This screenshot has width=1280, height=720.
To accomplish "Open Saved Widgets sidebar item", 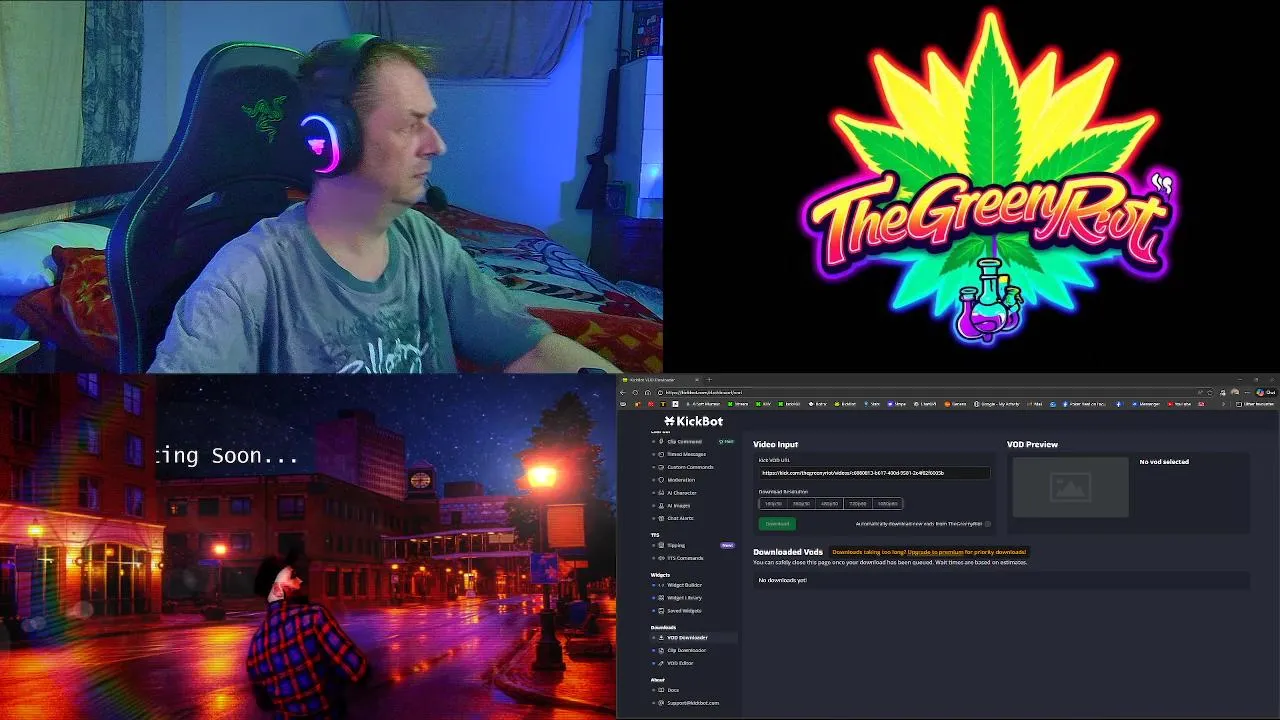I will [684, 611].
